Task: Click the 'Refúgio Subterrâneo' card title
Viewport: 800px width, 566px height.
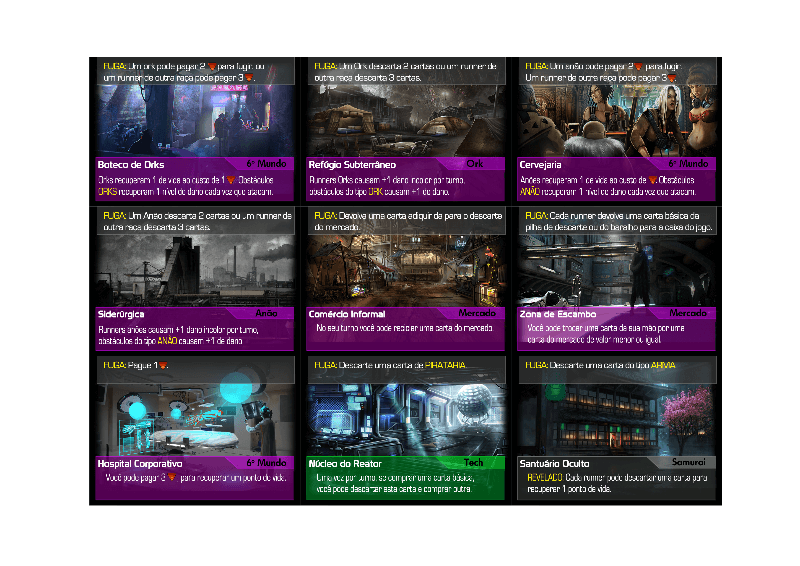Action: coord(352,165)
